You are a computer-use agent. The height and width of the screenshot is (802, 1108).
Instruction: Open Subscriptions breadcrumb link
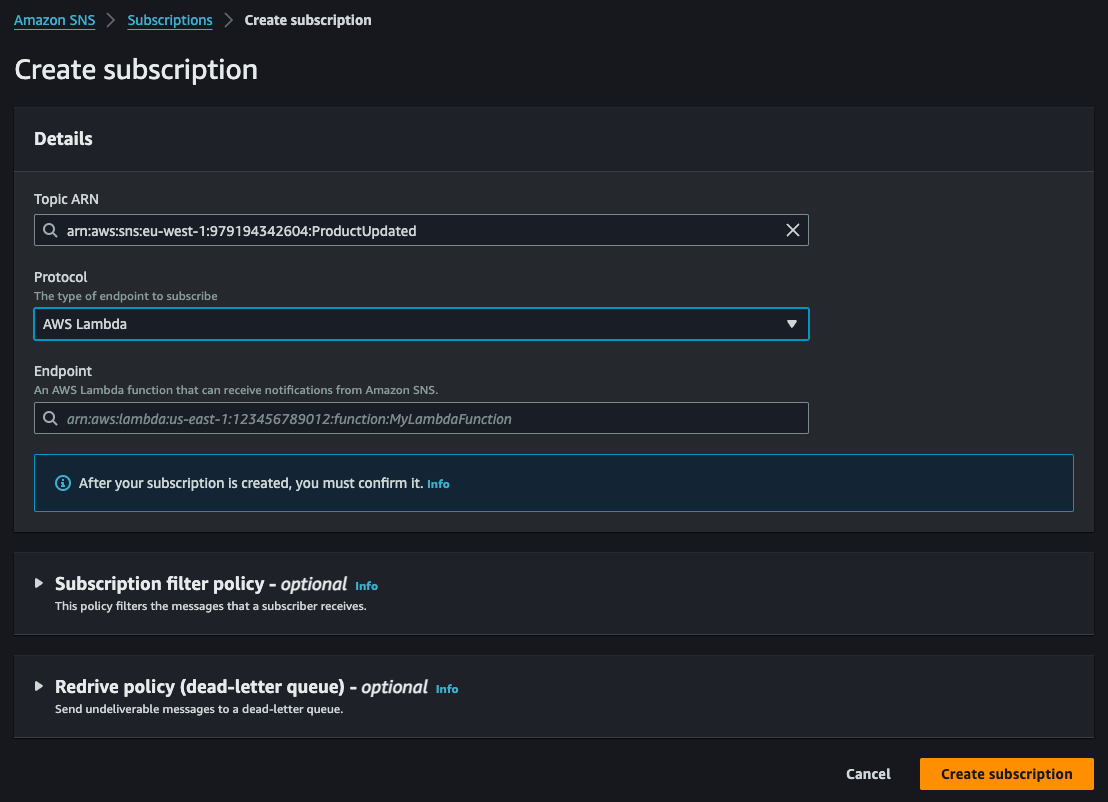[x=170, y=20]
